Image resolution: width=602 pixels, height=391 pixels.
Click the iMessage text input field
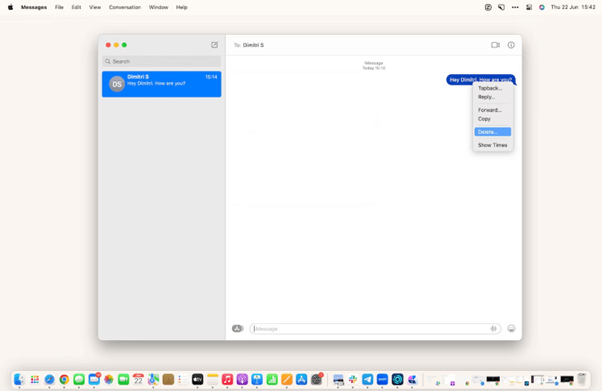(x=375, y=329)
